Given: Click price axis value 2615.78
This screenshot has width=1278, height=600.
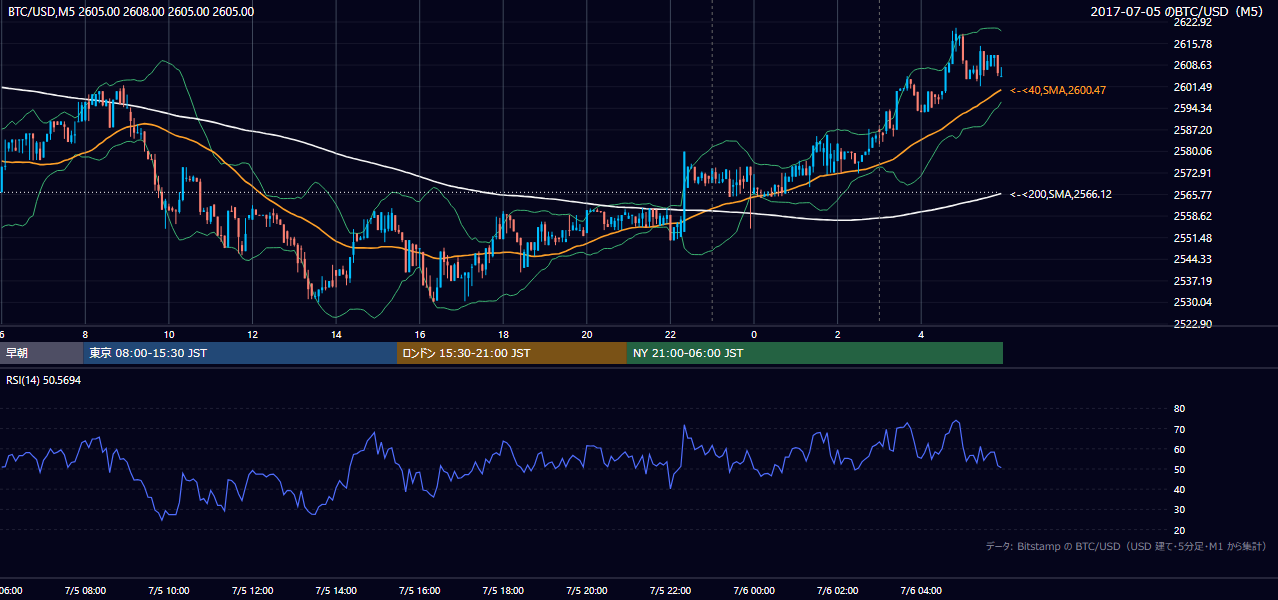Looking at the screenshot, I should (x=1192, y=44).
